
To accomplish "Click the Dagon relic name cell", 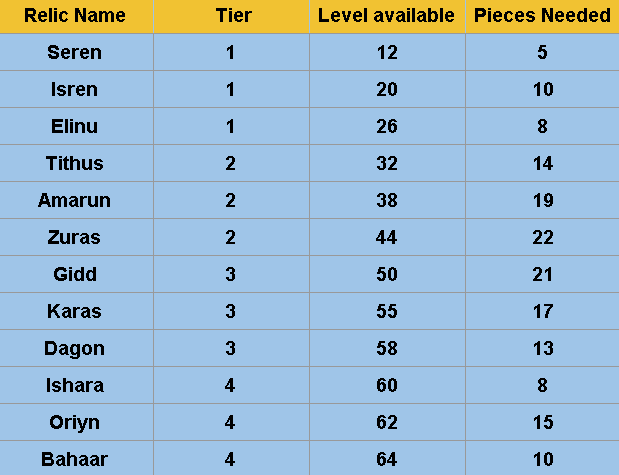I will click(75, 348).
